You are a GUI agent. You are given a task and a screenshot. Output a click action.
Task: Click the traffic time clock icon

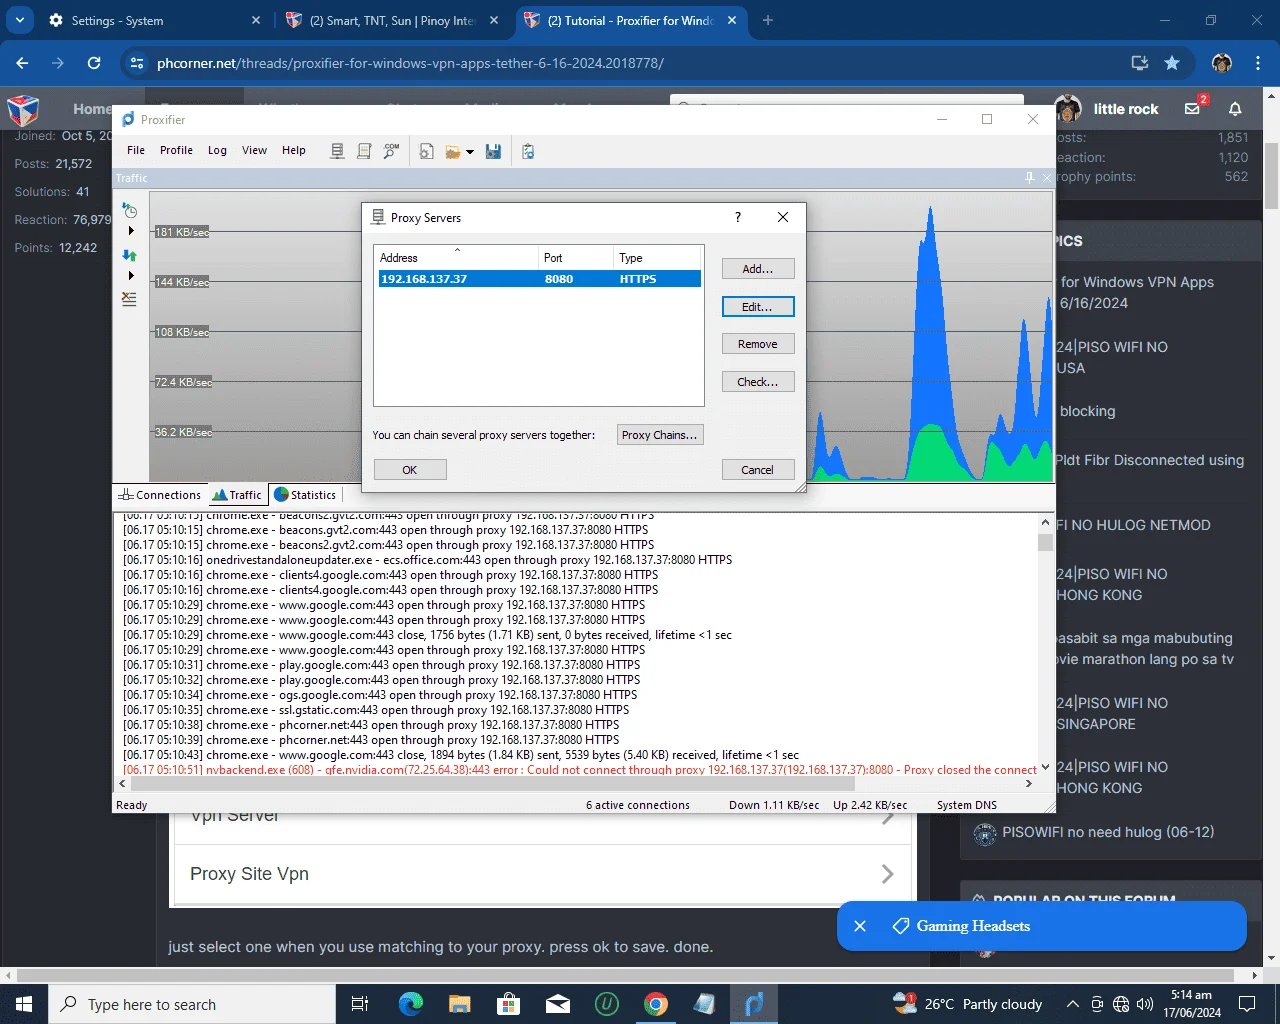point(130,210)
